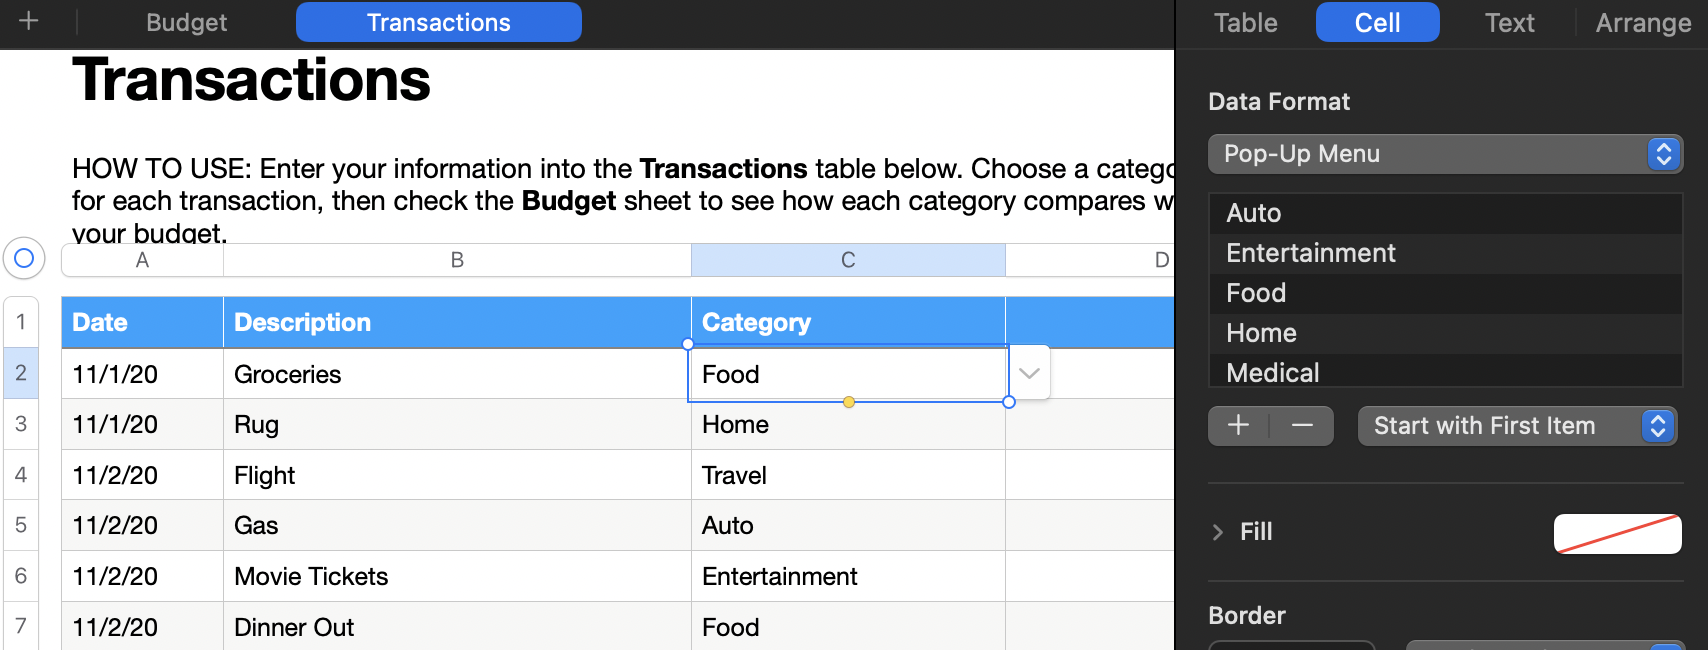Switch to the Budget sheet tab

point(187,22)
